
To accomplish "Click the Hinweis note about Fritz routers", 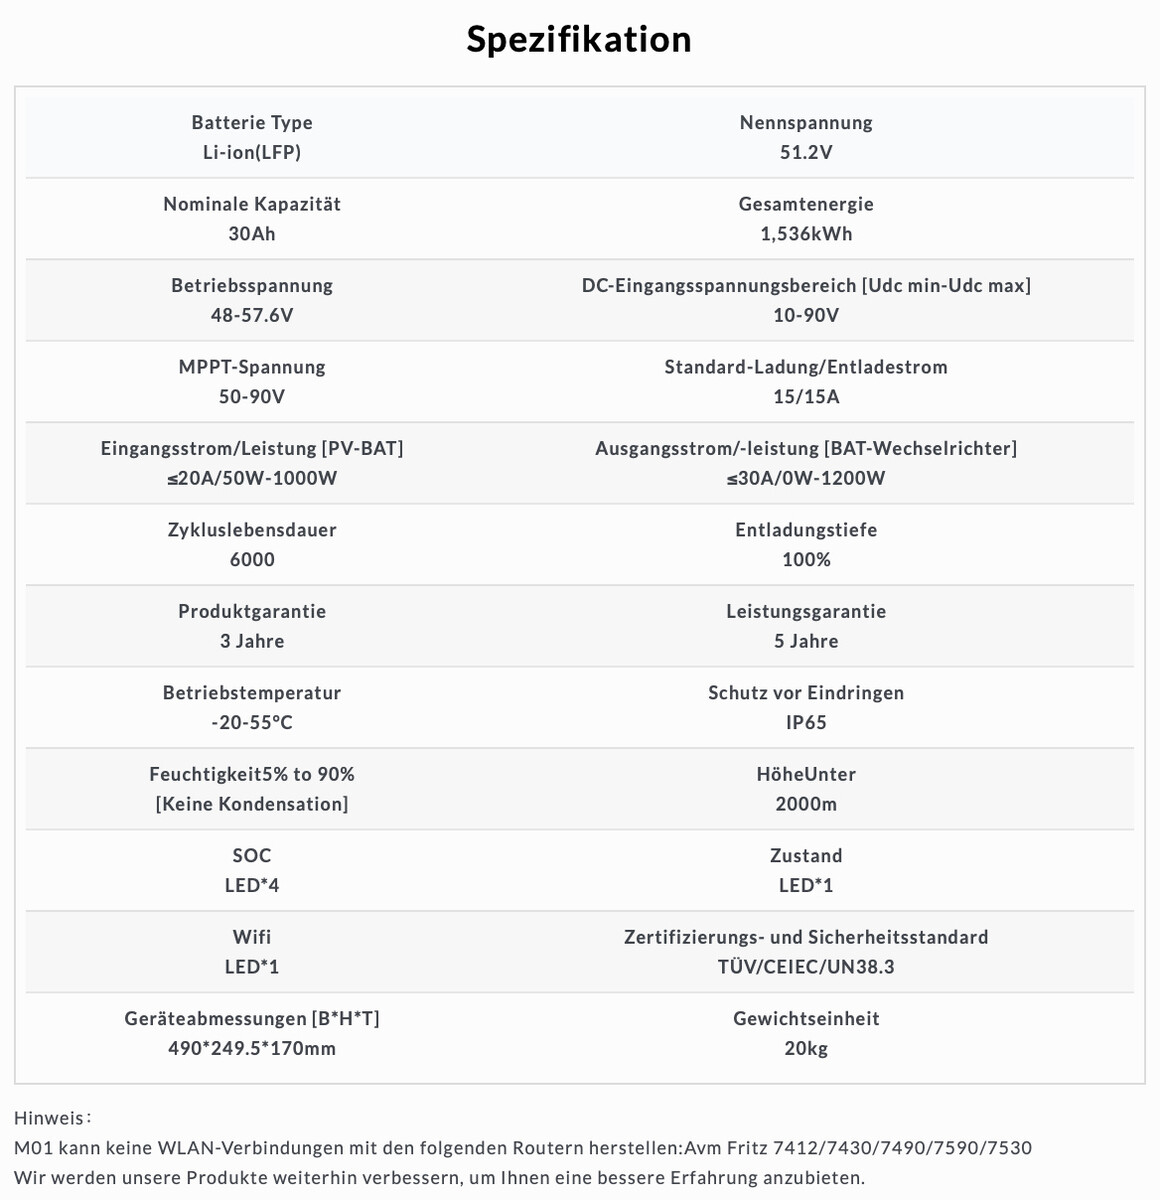I will (x=523, y=1148).
